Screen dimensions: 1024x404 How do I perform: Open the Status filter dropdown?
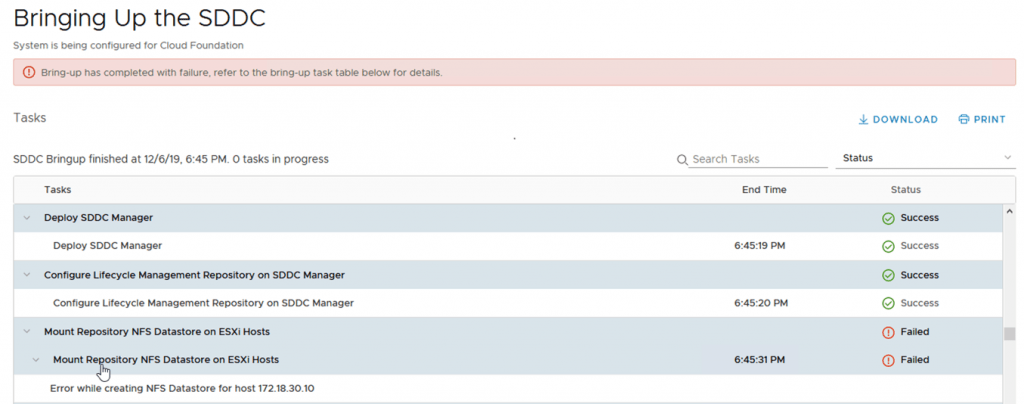pyautogui.click(x=925, y=158)
